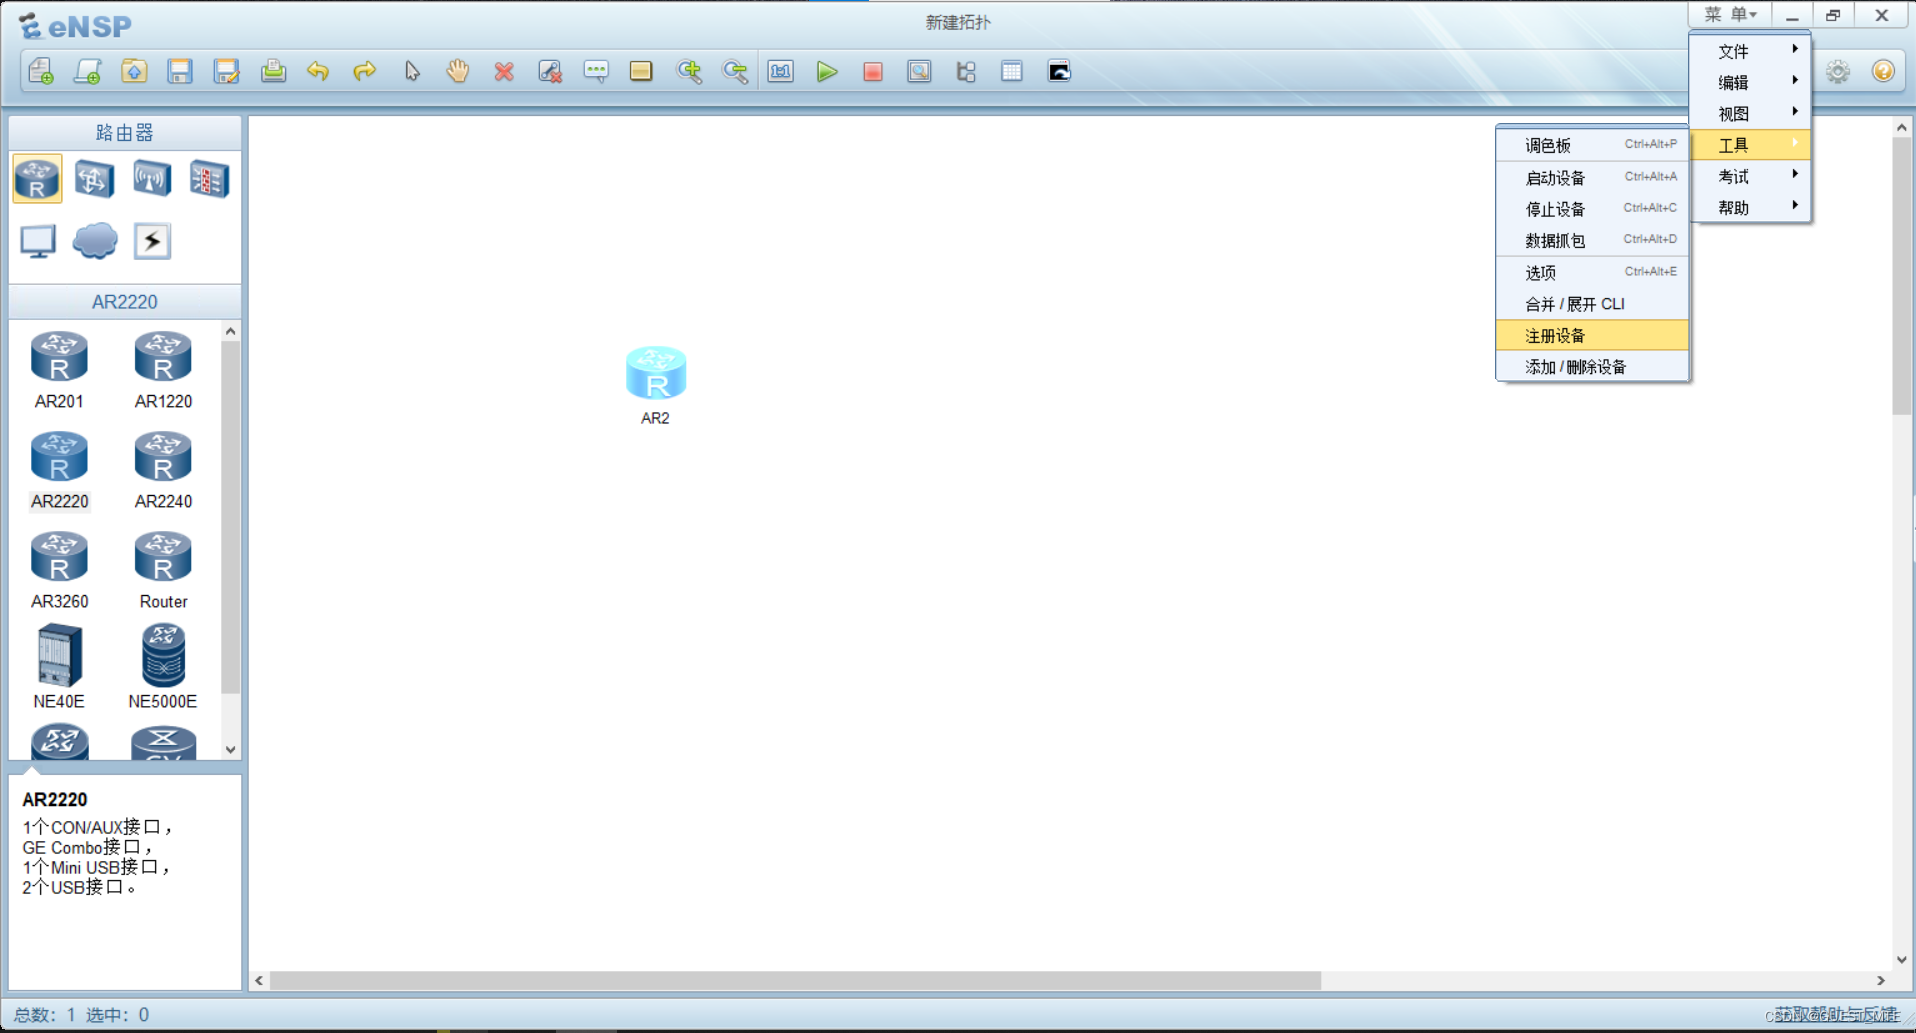This screenshot has height=1033, width=1916.
Task: Click the green start devices icon
Action: pos(827,71)
